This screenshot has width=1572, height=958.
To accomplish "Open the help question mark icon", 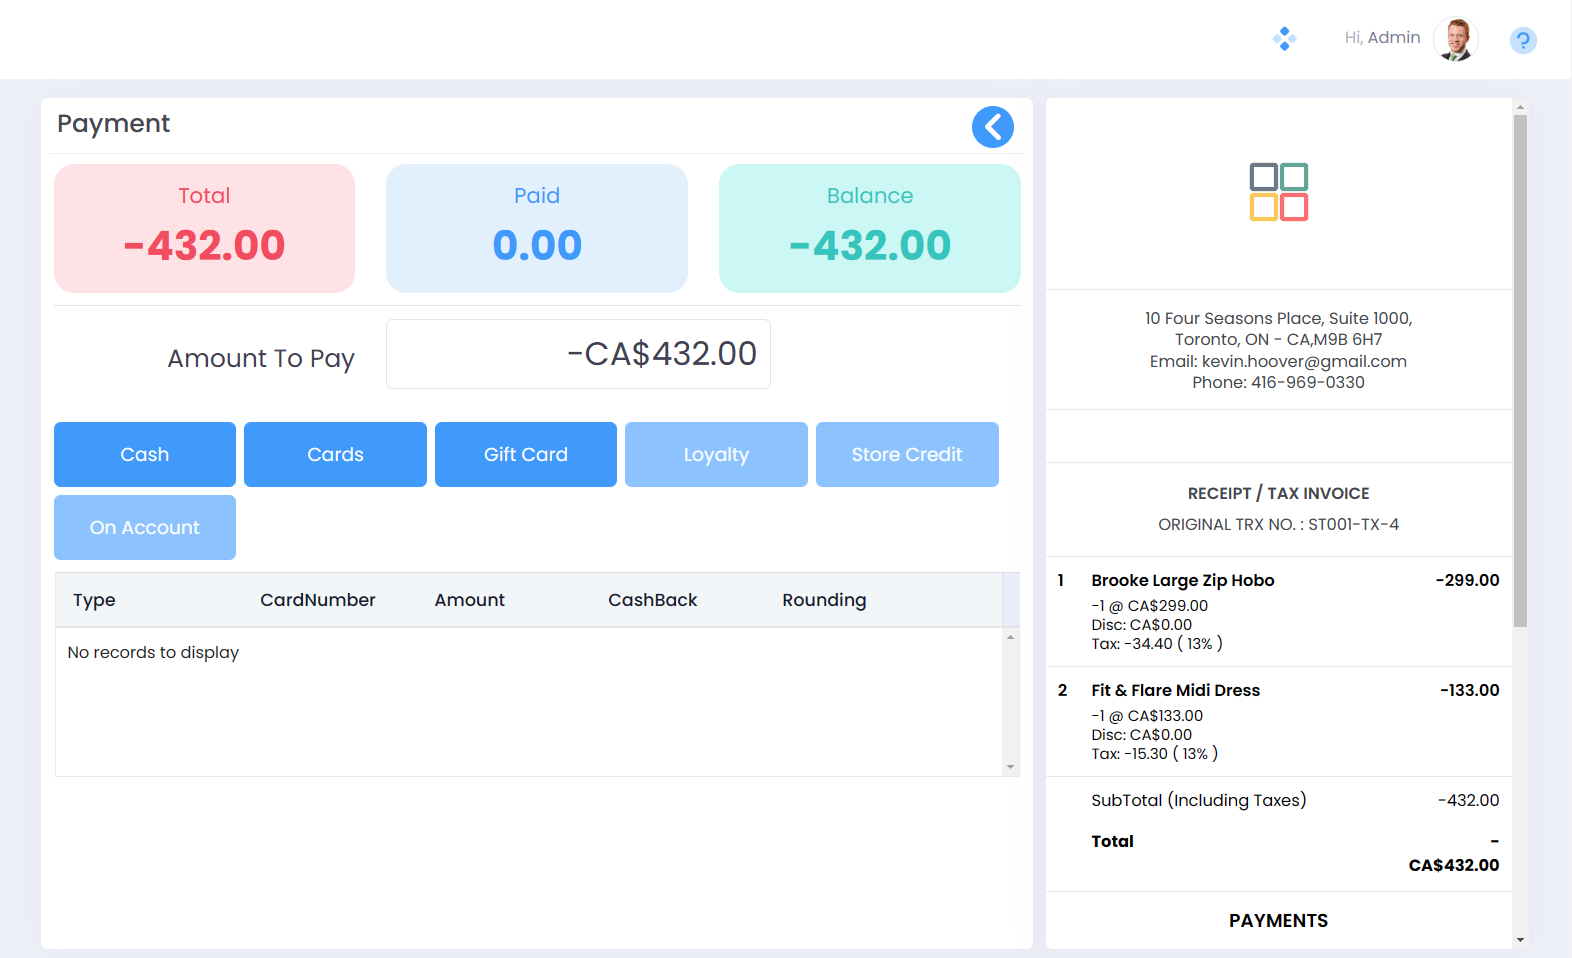I will point(1522,40).
